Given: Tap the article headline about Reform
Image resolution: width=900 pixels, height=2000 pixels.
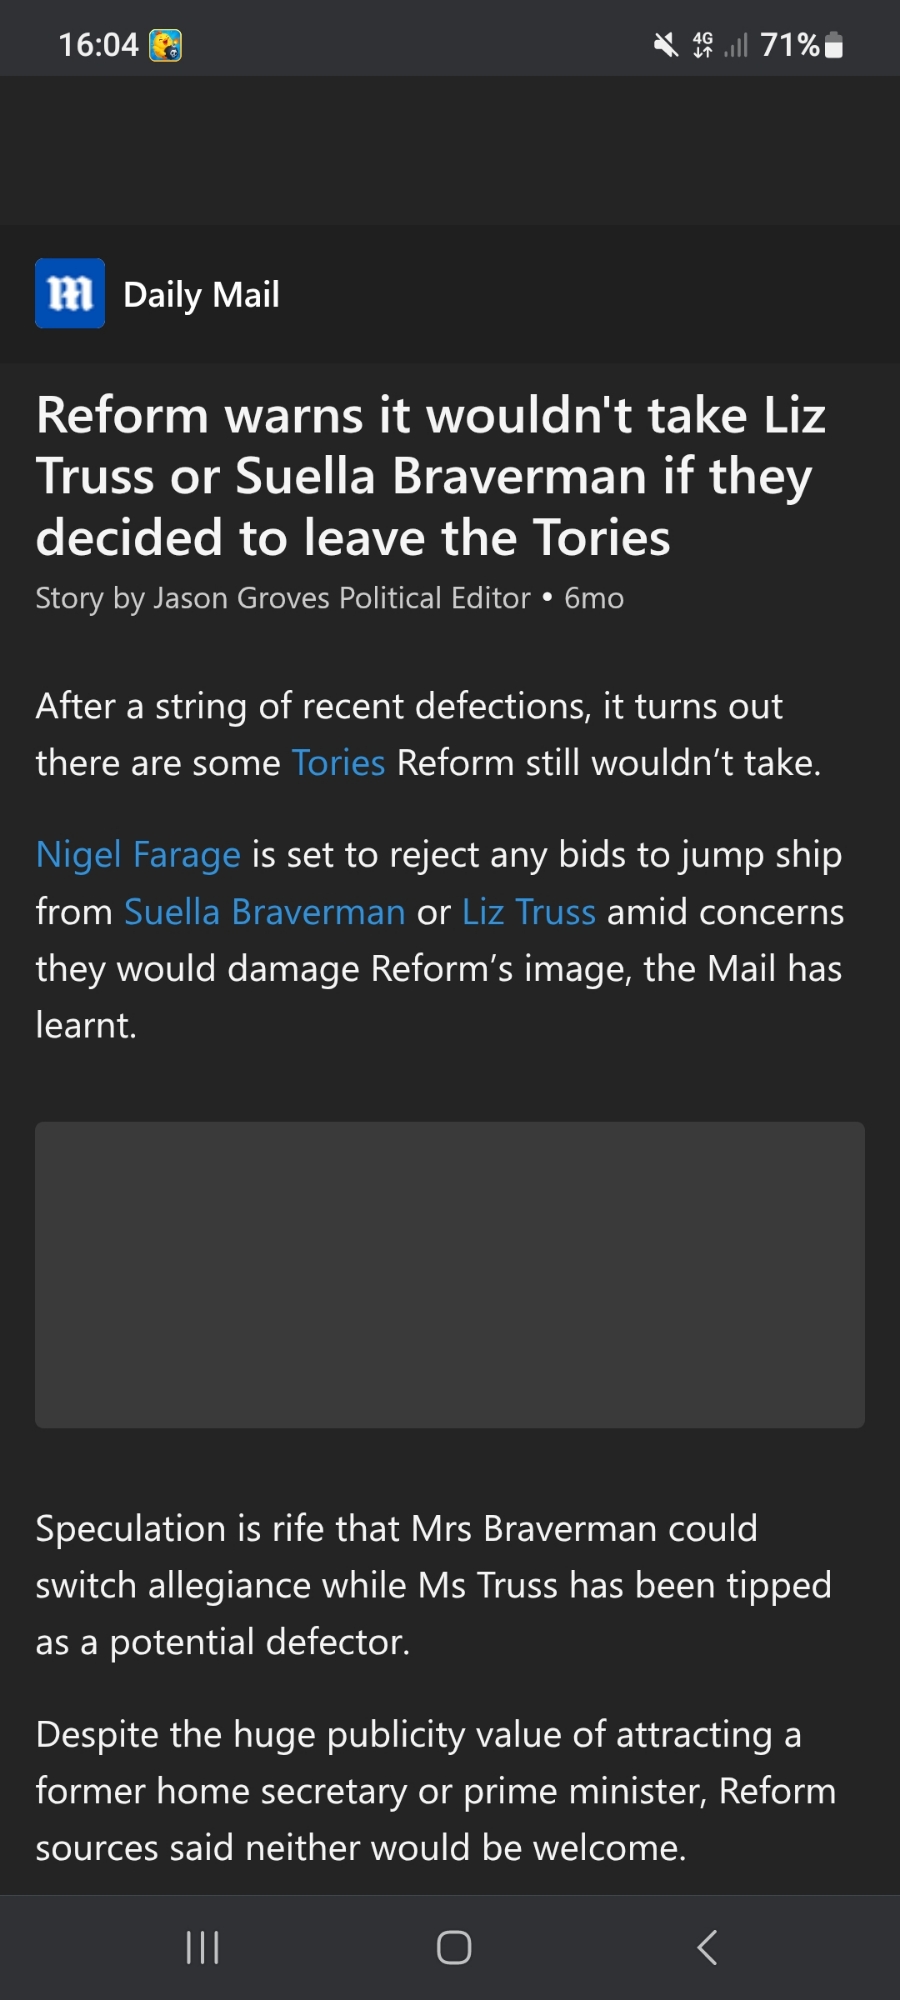Looking at the screenshot, I should click(432, 476).
